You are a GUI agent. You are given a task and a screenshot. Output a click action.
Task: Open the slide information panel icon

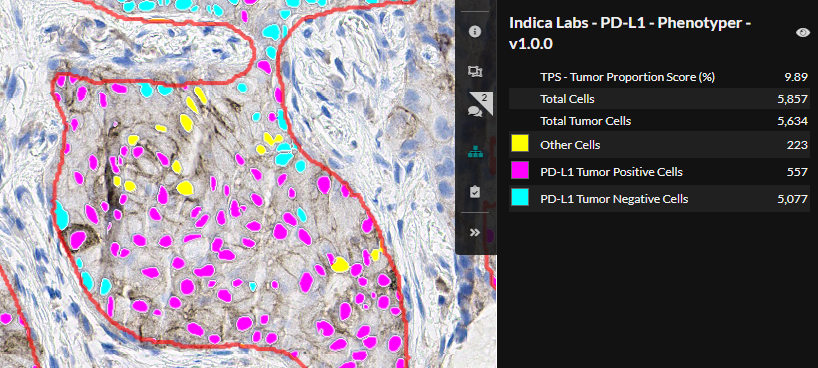tap(474, 32)
